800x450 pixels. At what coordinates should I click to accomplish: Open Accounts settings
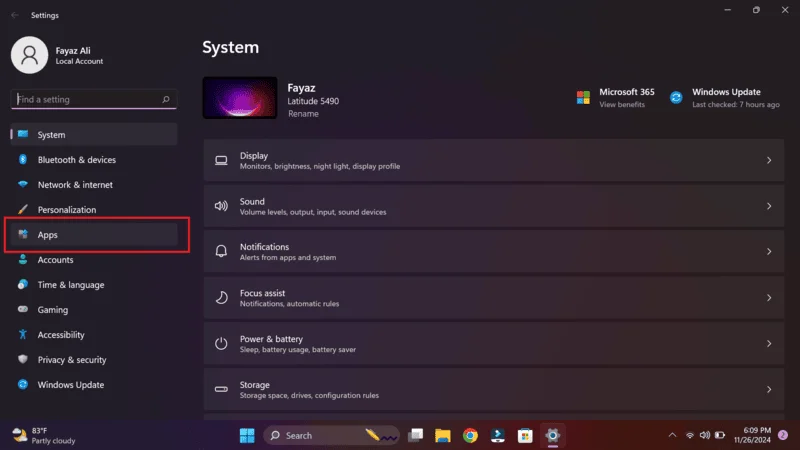click(94, 260)
